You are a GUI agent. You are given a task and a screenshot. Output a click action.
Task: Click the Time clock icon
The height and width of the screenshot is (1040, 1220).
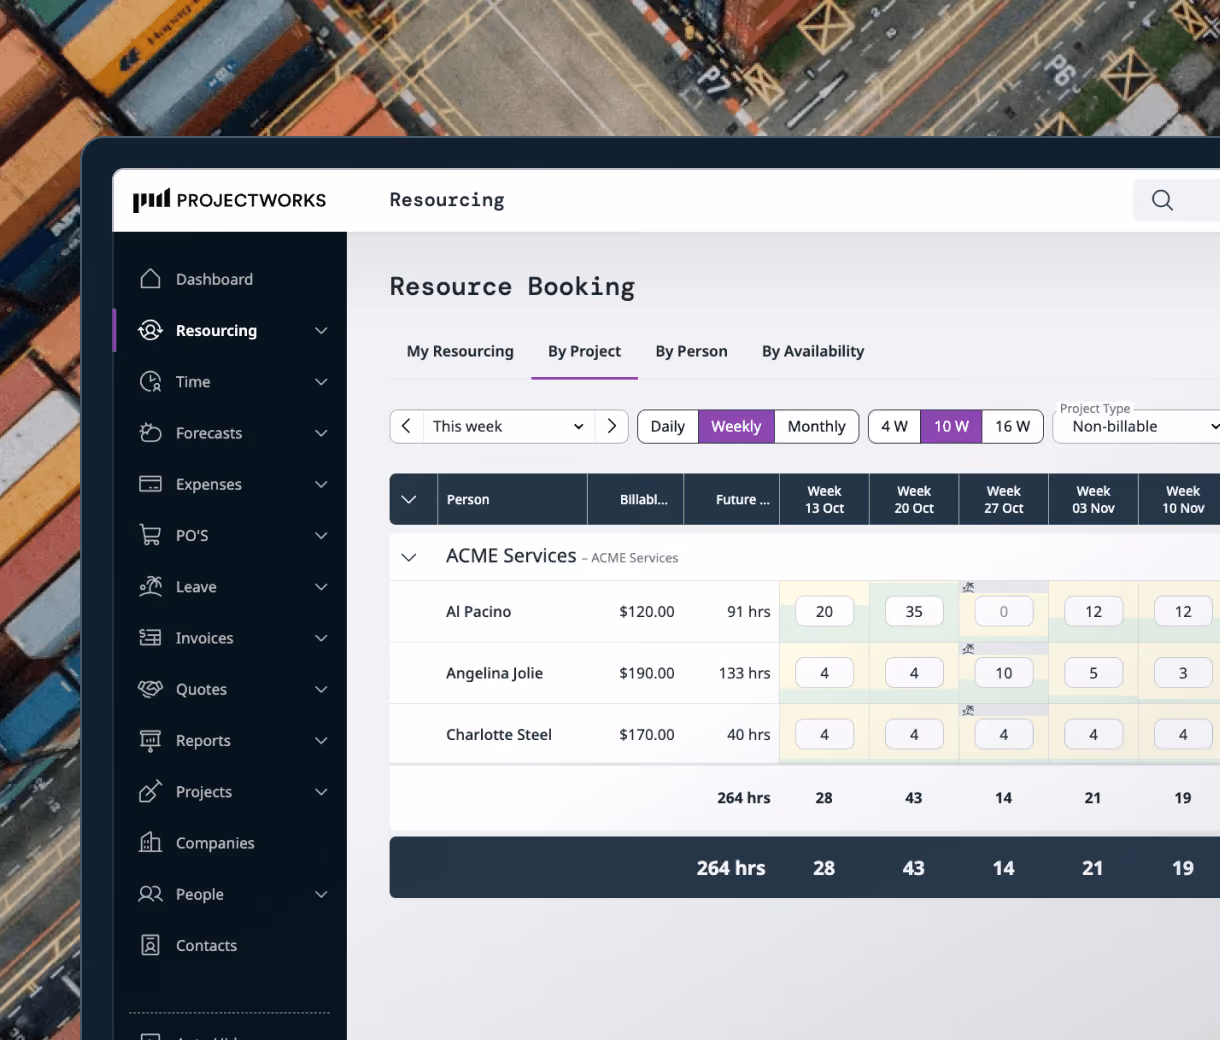click(x=150, y=381)
